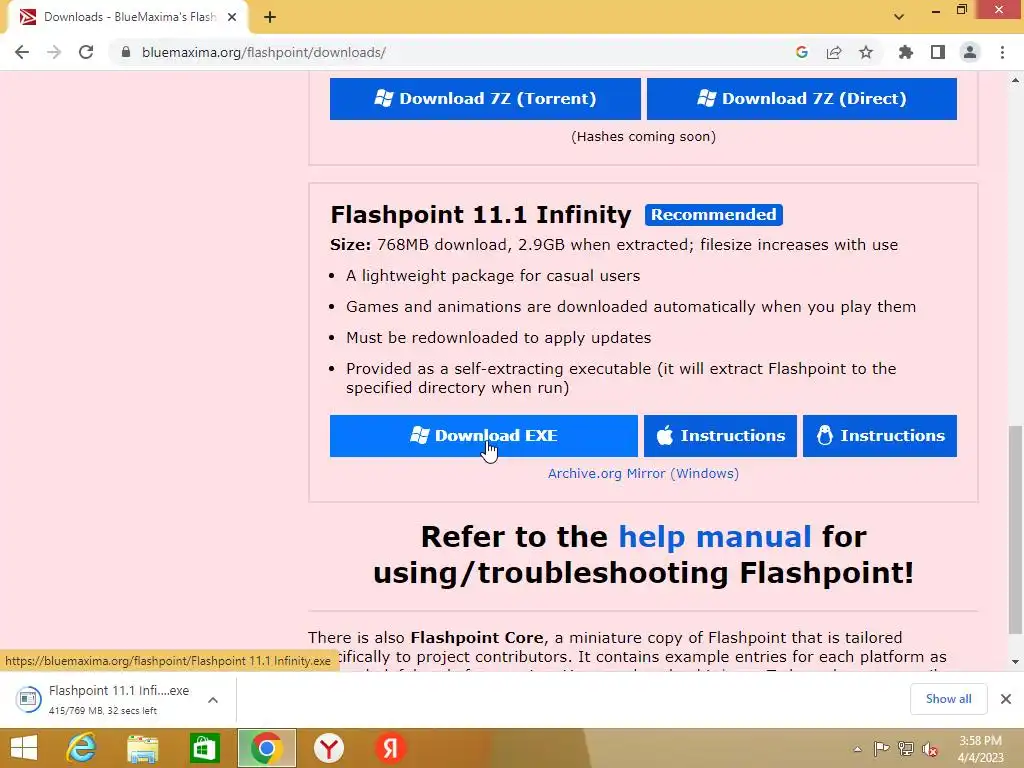This screenshot has height=768, width=1024.
Task: Open Google icon in address bar
Action: 802,52
